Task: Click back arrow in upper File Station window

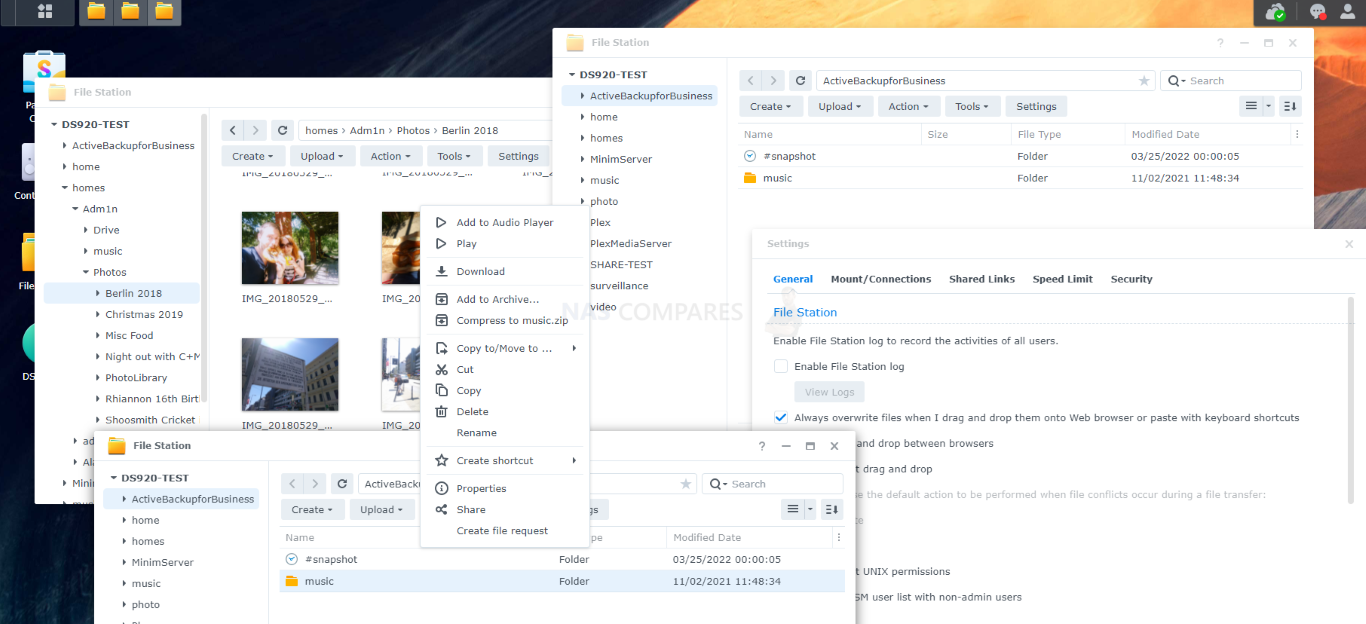Action: click(751, 80)
